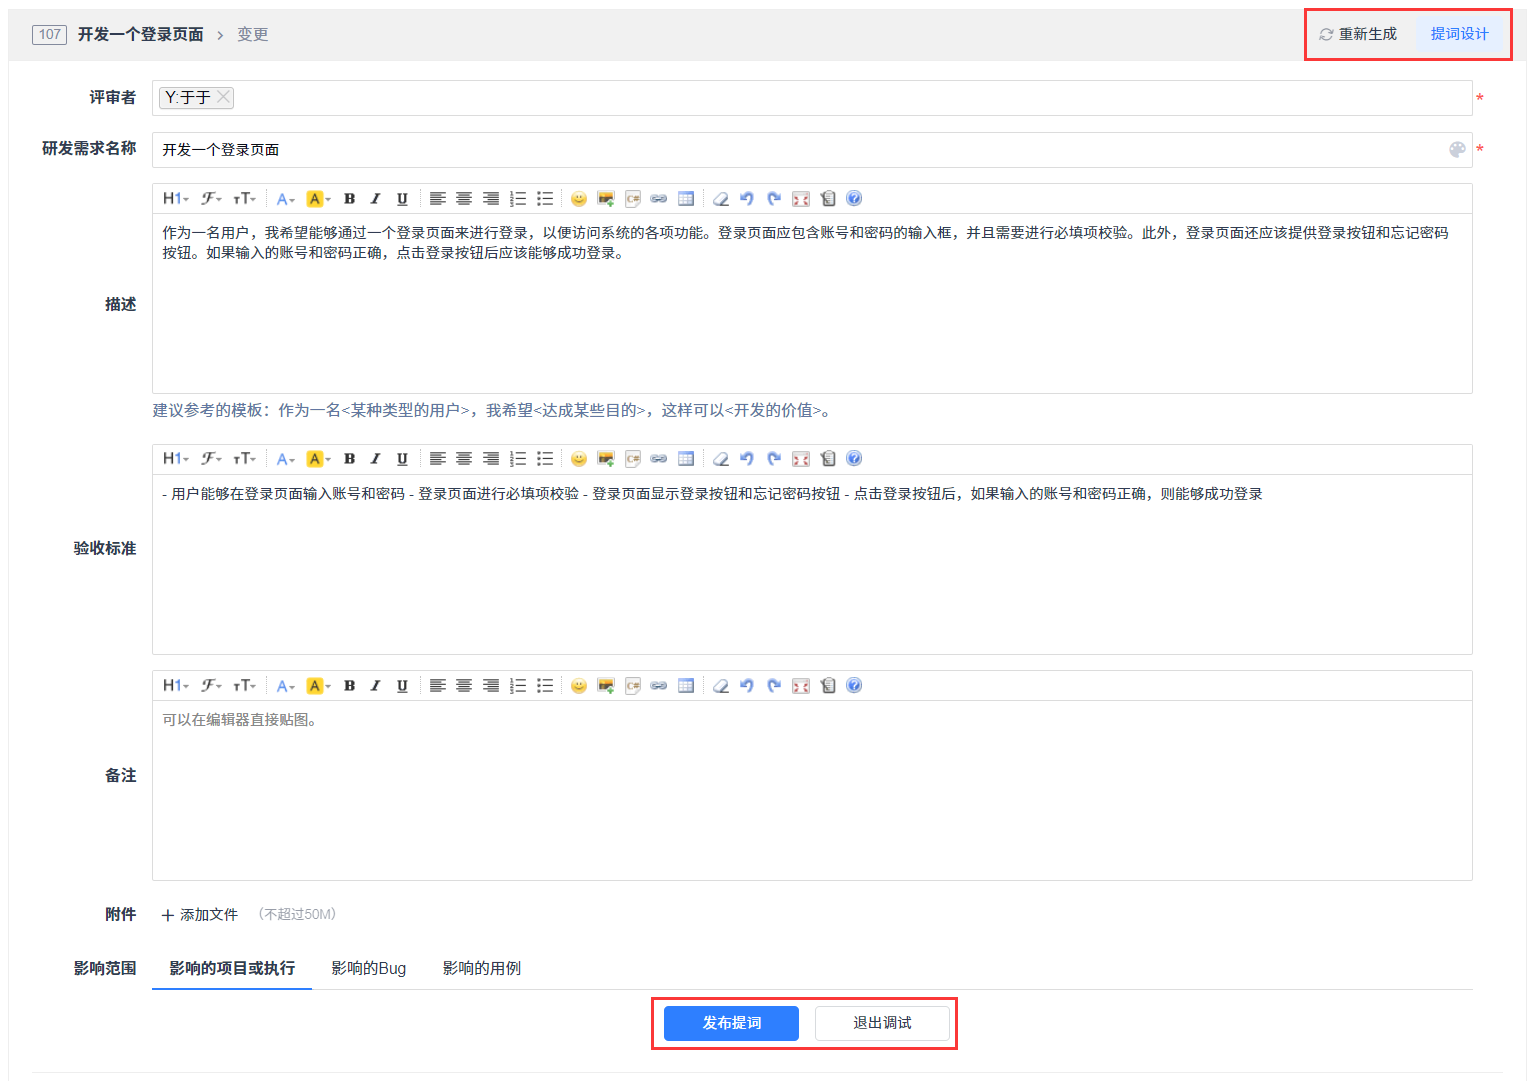Insert ordered list in 备注 editor
This screenshot has height=1081, width=1536.
point(518,686)
